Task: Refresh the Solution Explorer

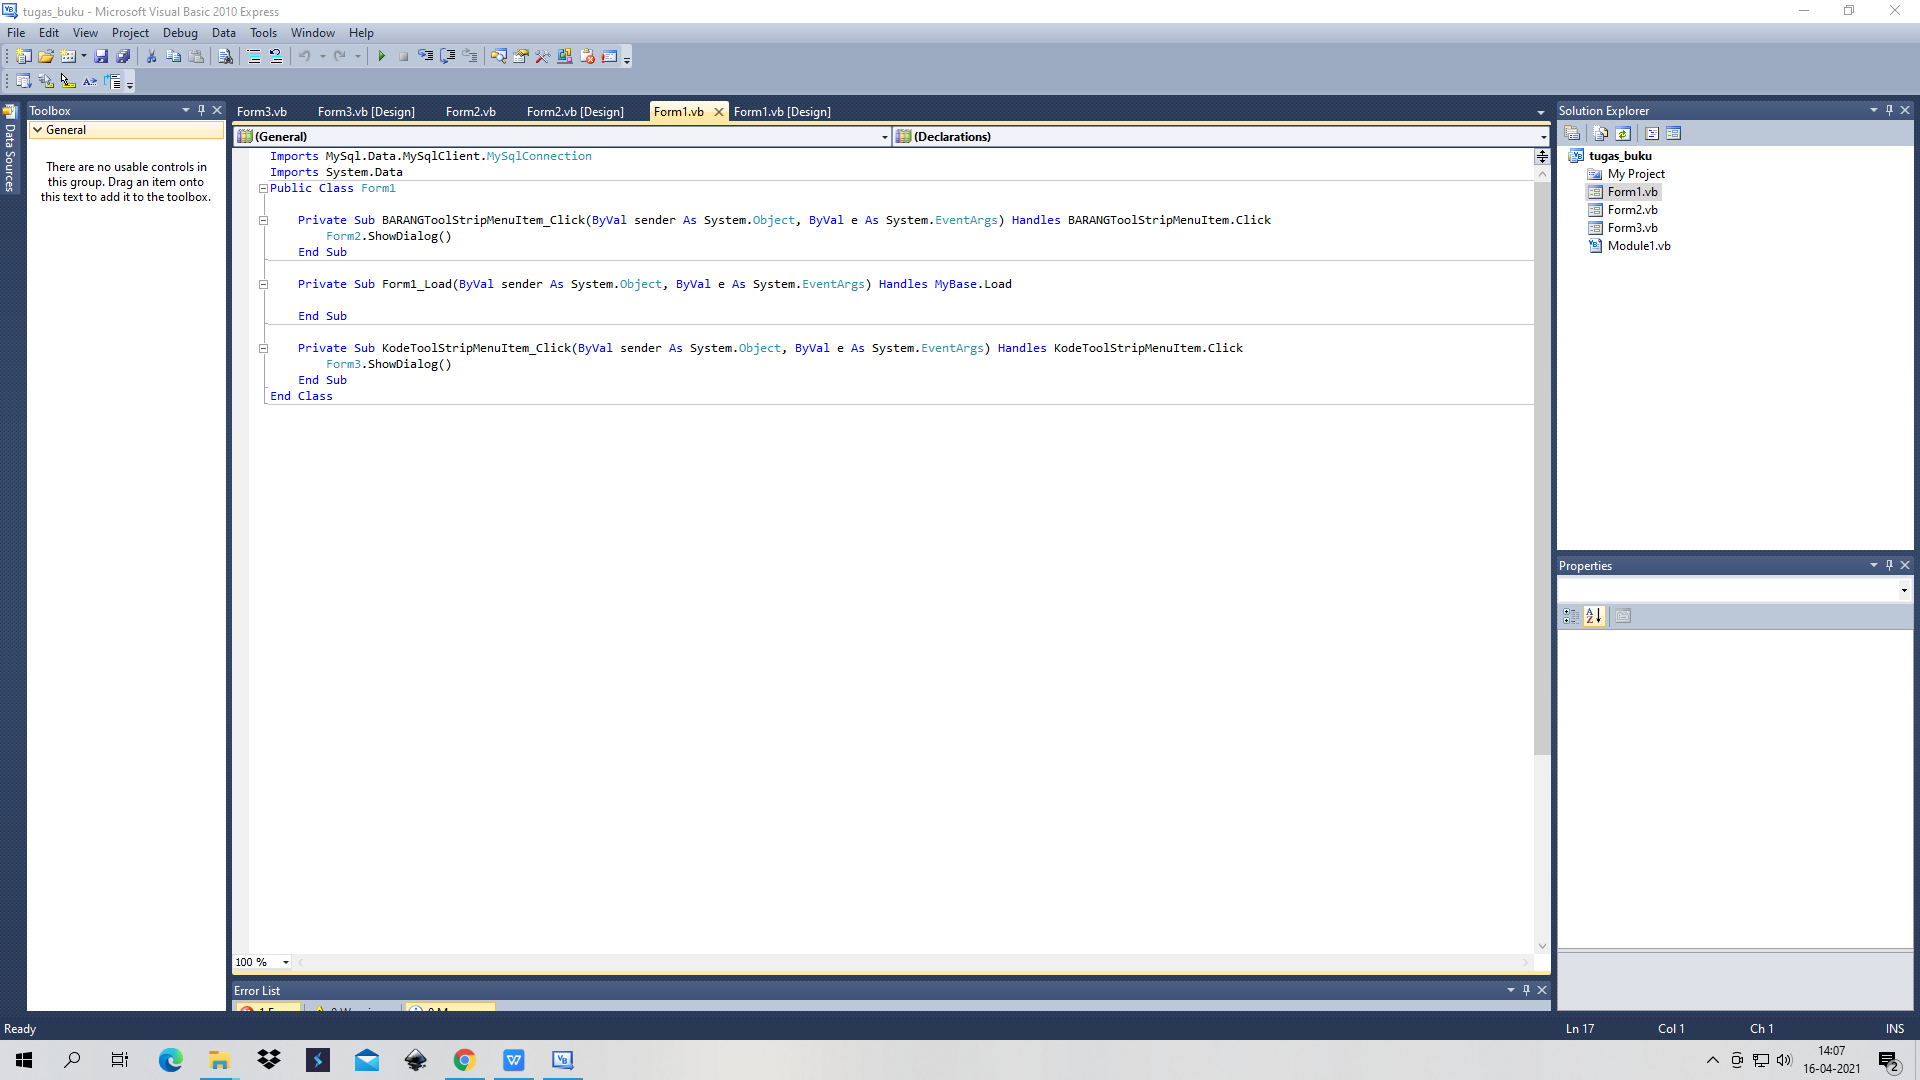Action: coord(1622,133)
